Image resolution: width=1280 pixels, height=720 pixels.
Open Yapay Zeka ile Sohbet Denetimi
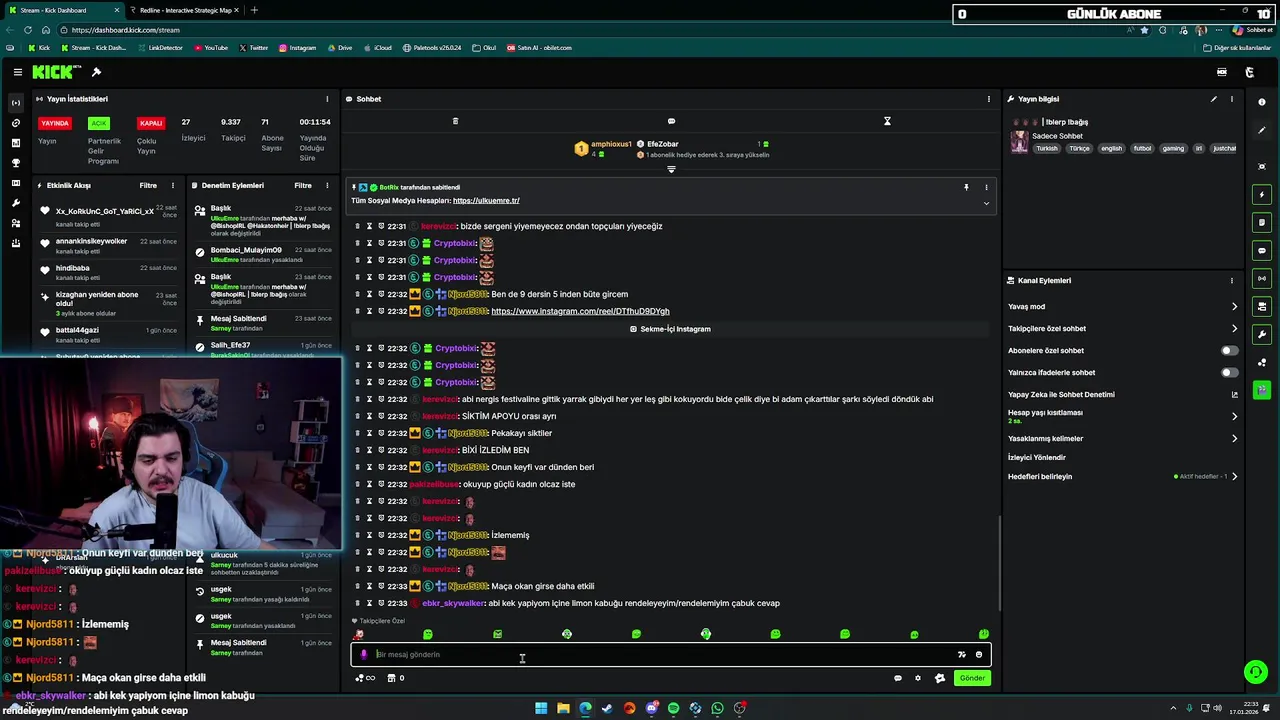point(1122,395)
